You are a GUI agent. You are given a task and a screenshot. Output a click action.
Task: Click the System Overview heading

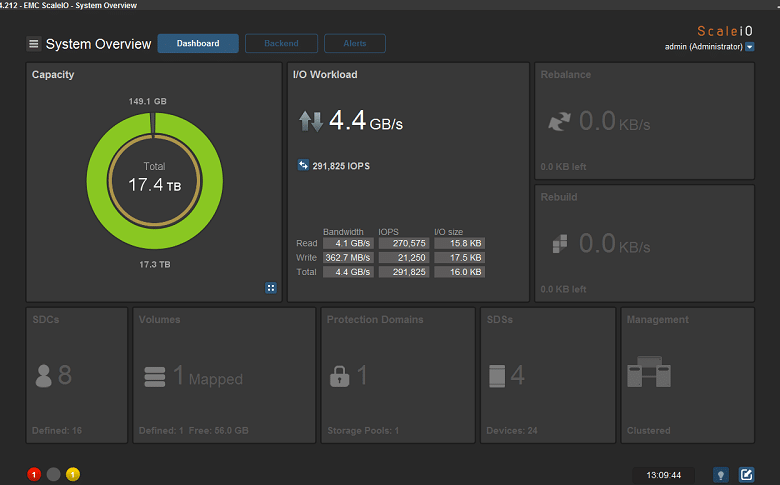click(x=98, y=44)
